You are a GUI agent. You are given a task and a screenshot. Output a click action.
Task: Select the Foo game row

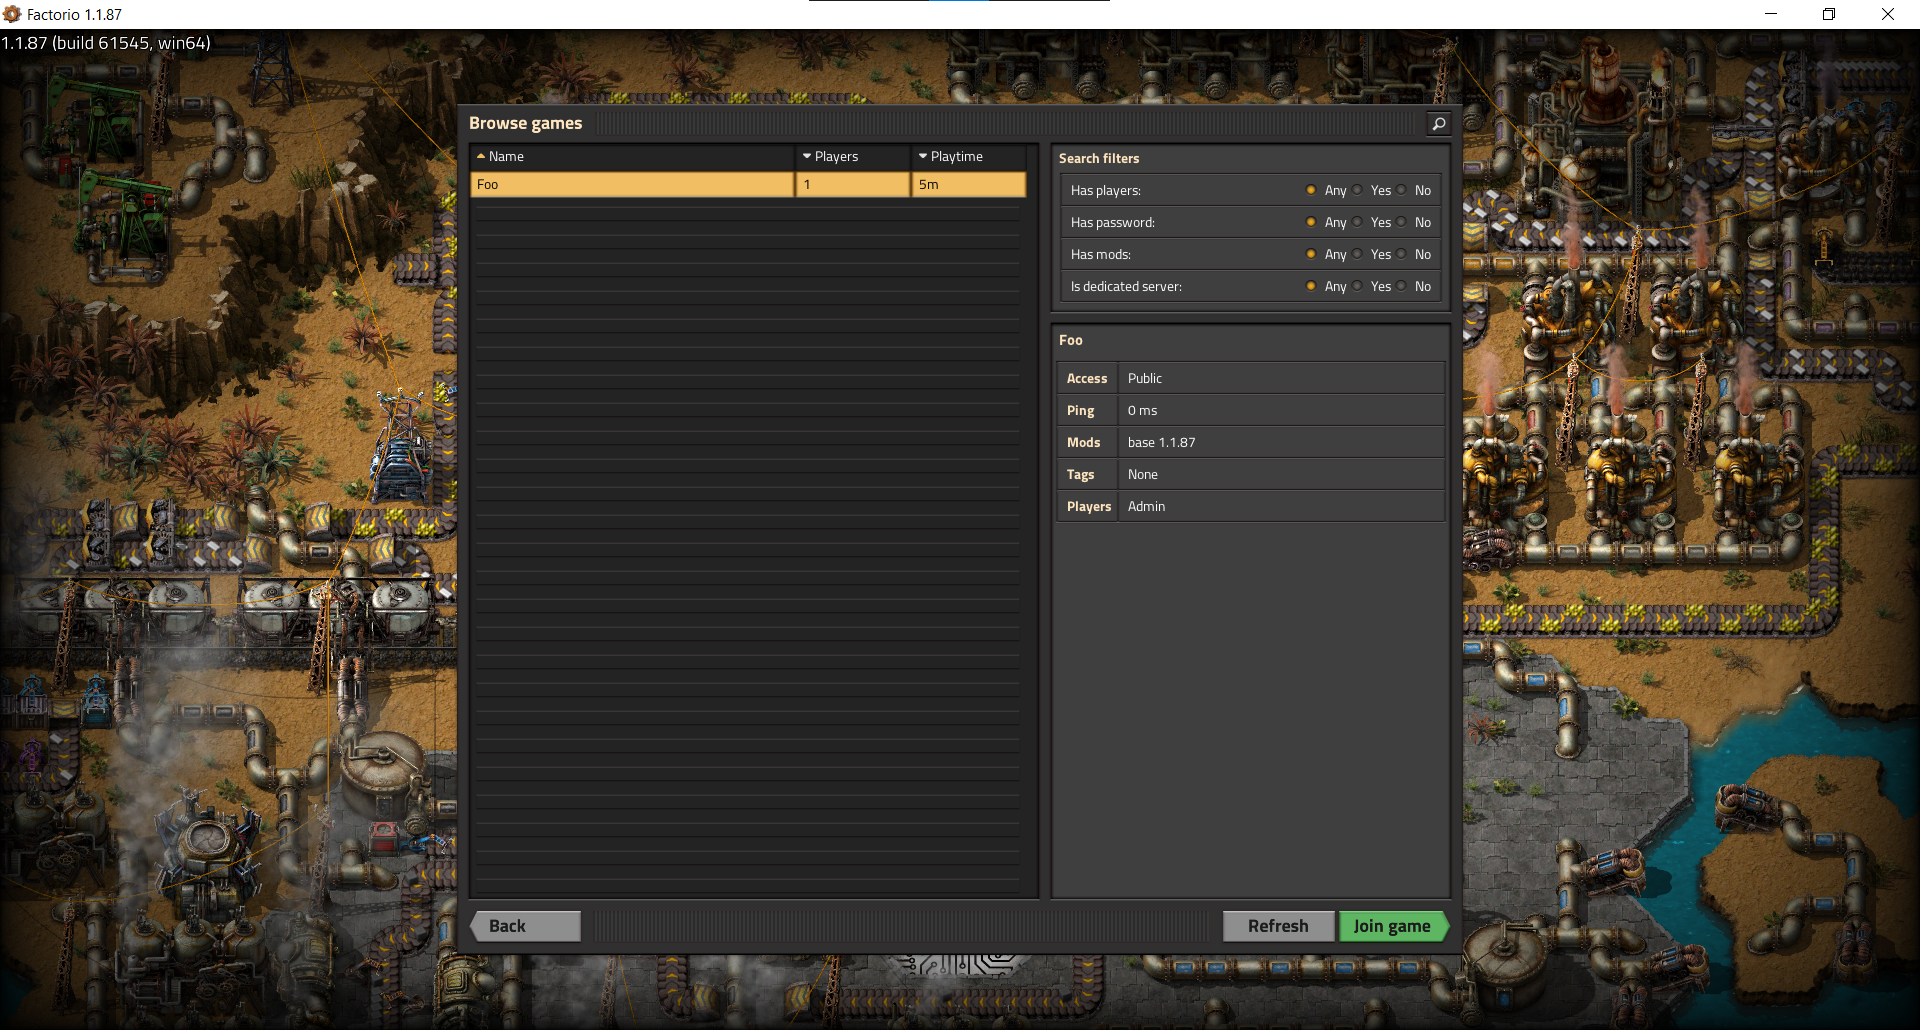(632, 185)
